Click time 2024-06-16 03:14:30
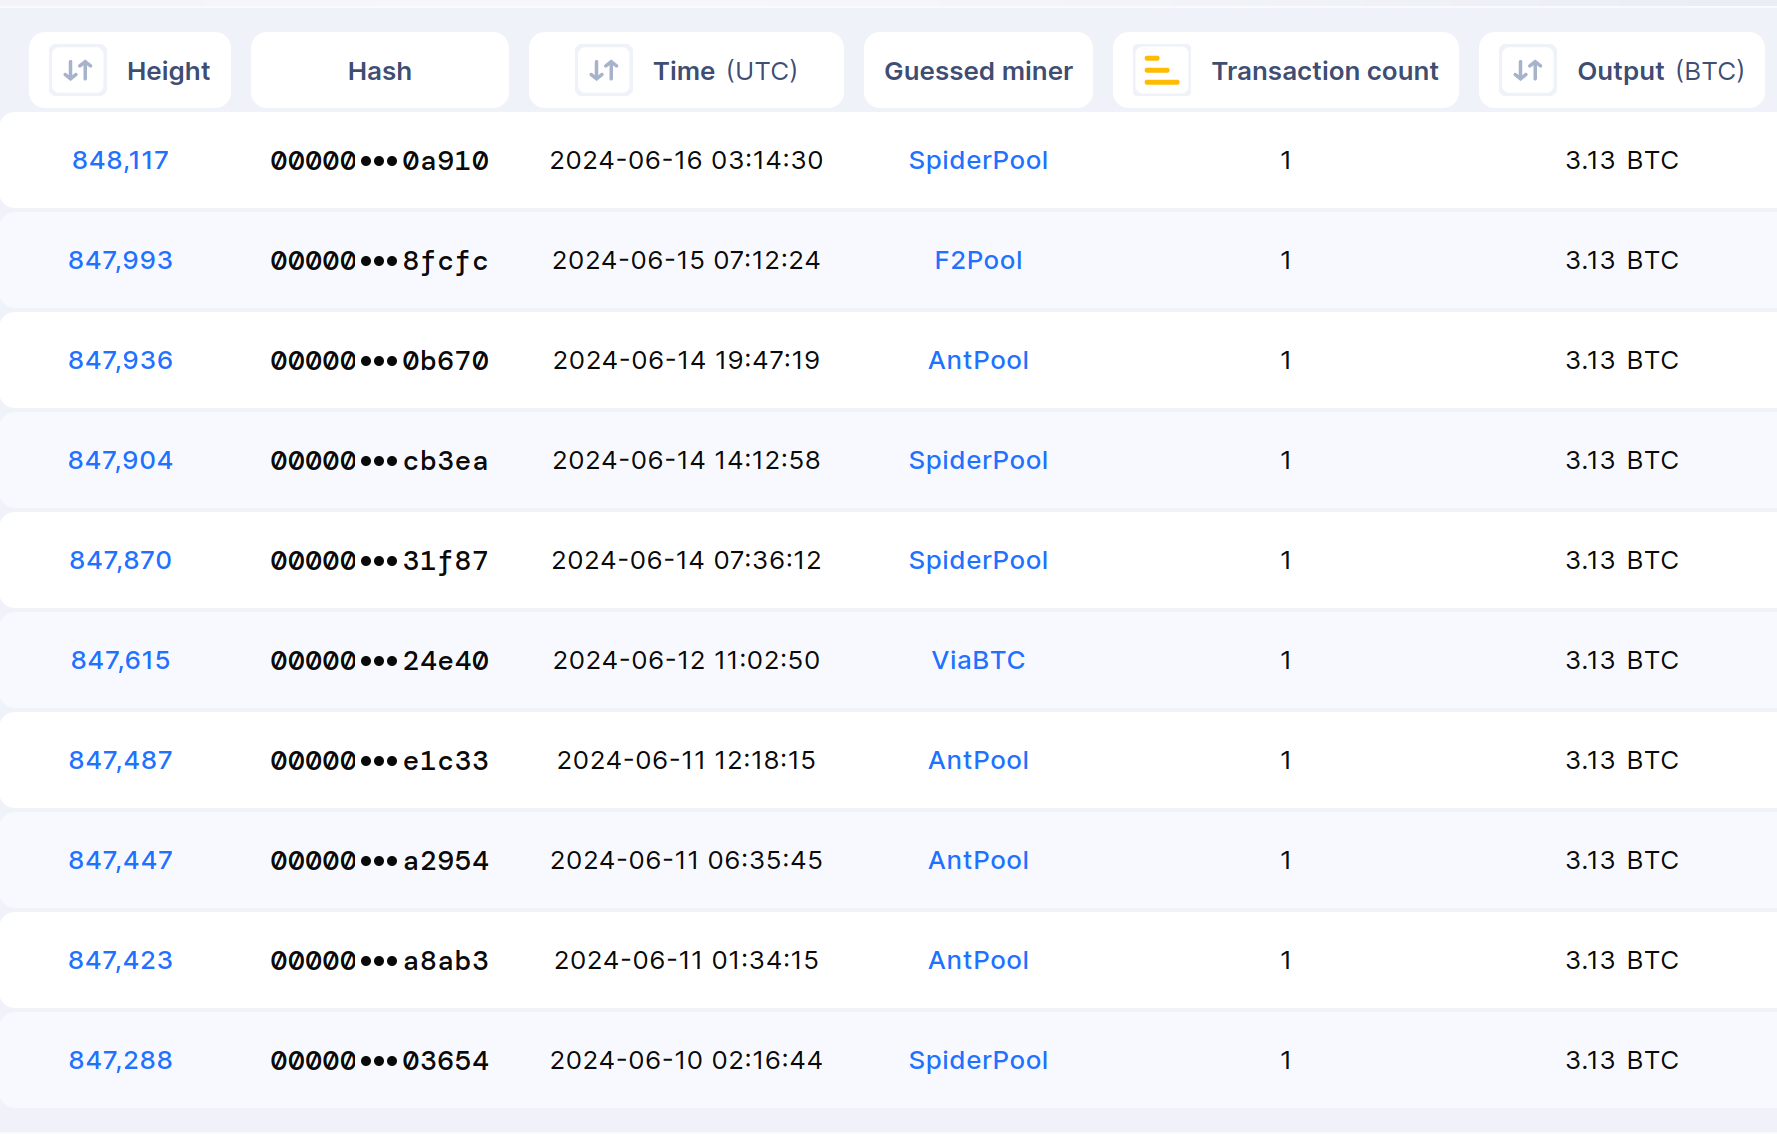 point(686,160)
